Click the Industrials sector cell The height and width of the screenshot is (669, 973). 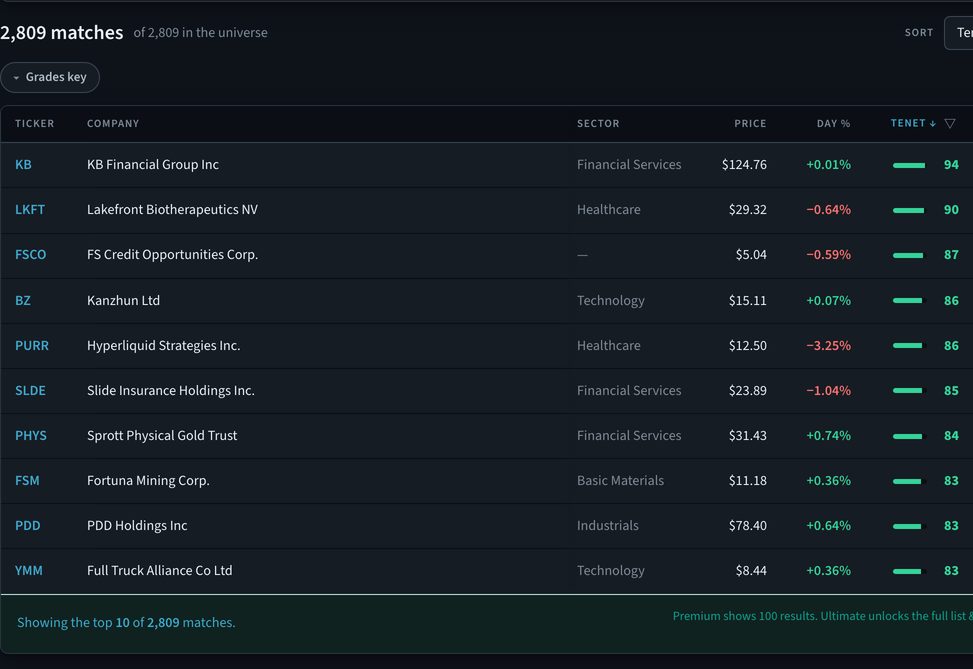608,526
